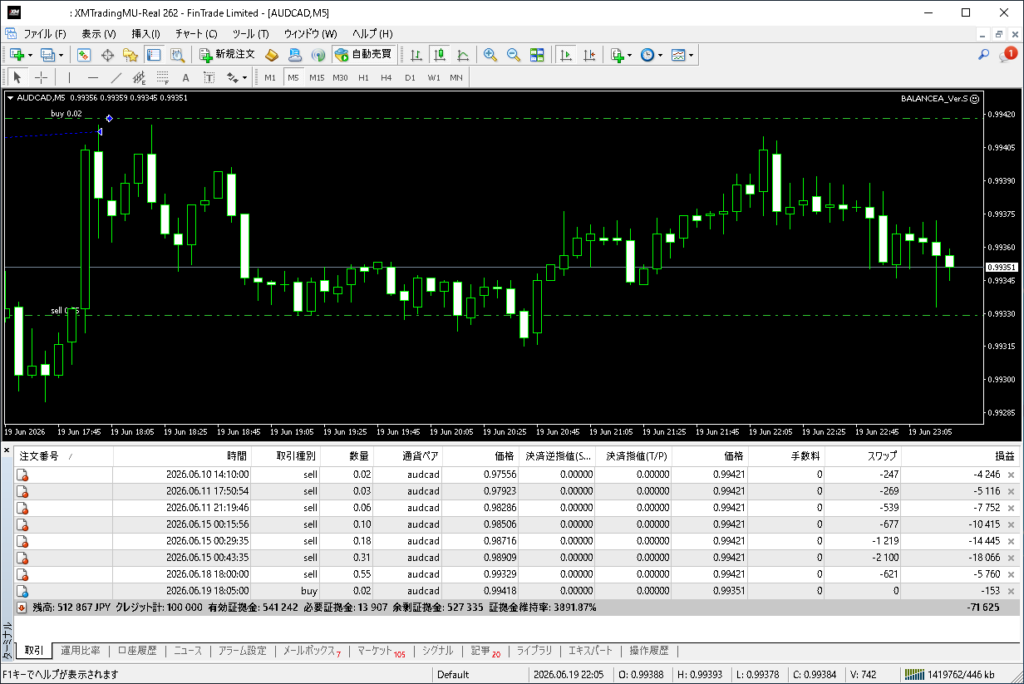Open the periods clock dropdown
The height and width of the screenshot is (684, 1024).
point(651,55)
